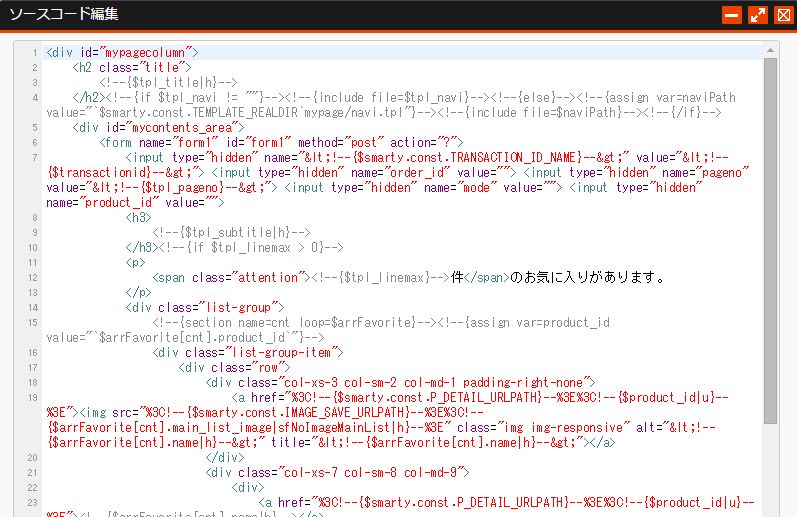Click the div class="row" line
797x517 pixels.
[234, 368]
